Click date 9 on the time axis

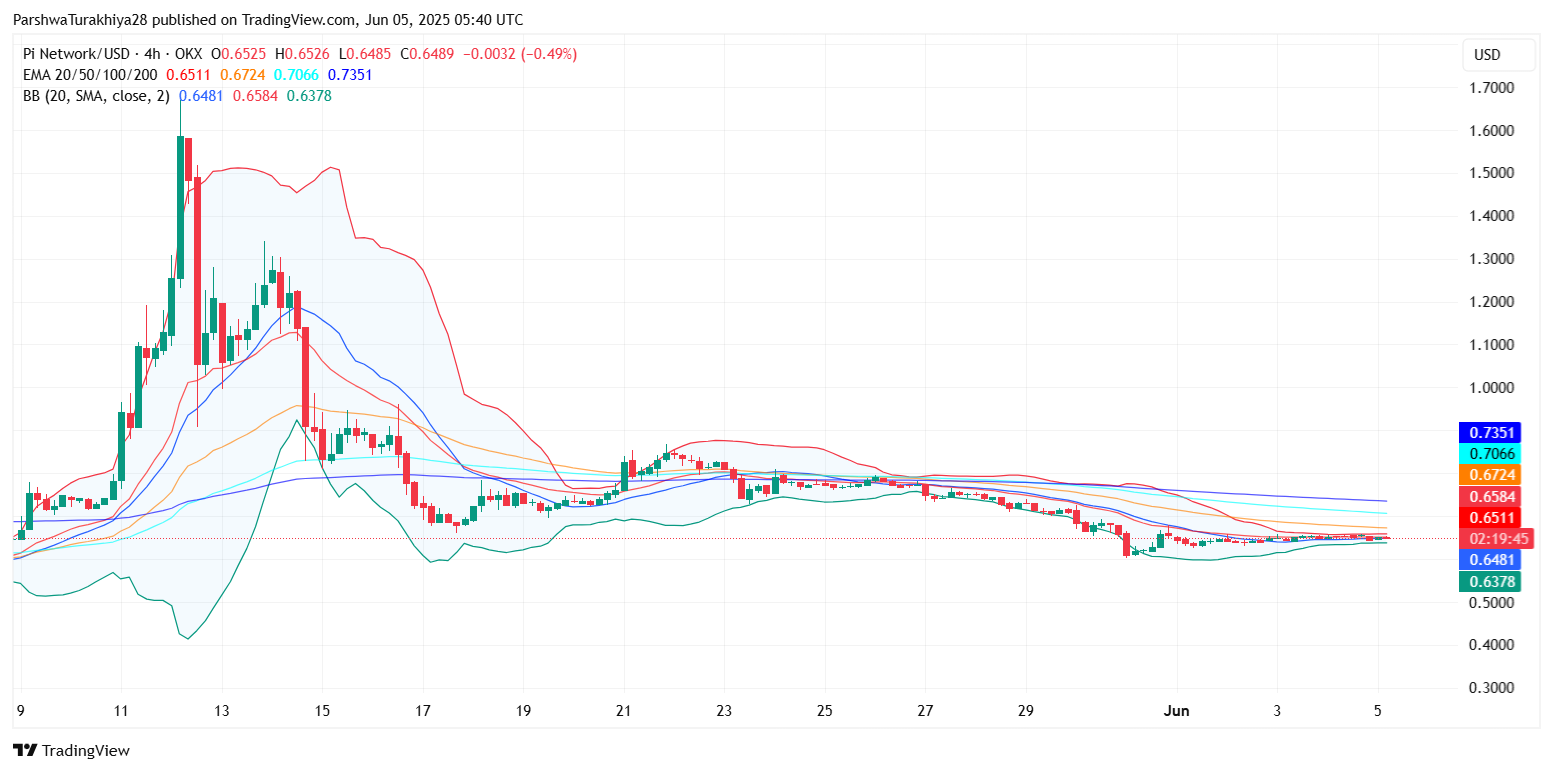[x=21, y=711]
